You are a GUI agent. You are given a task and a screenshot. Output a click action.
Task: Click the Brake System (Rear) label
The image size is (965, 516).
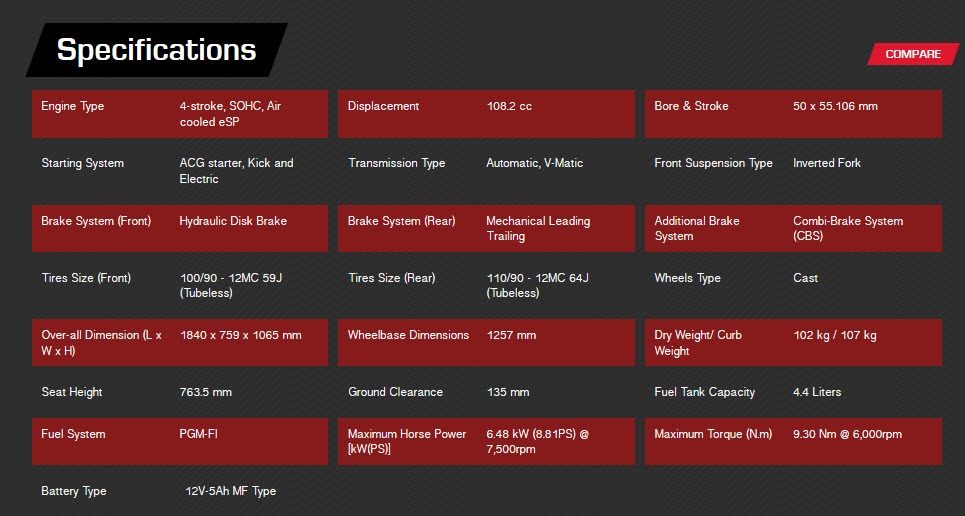[x=401, y=221]
